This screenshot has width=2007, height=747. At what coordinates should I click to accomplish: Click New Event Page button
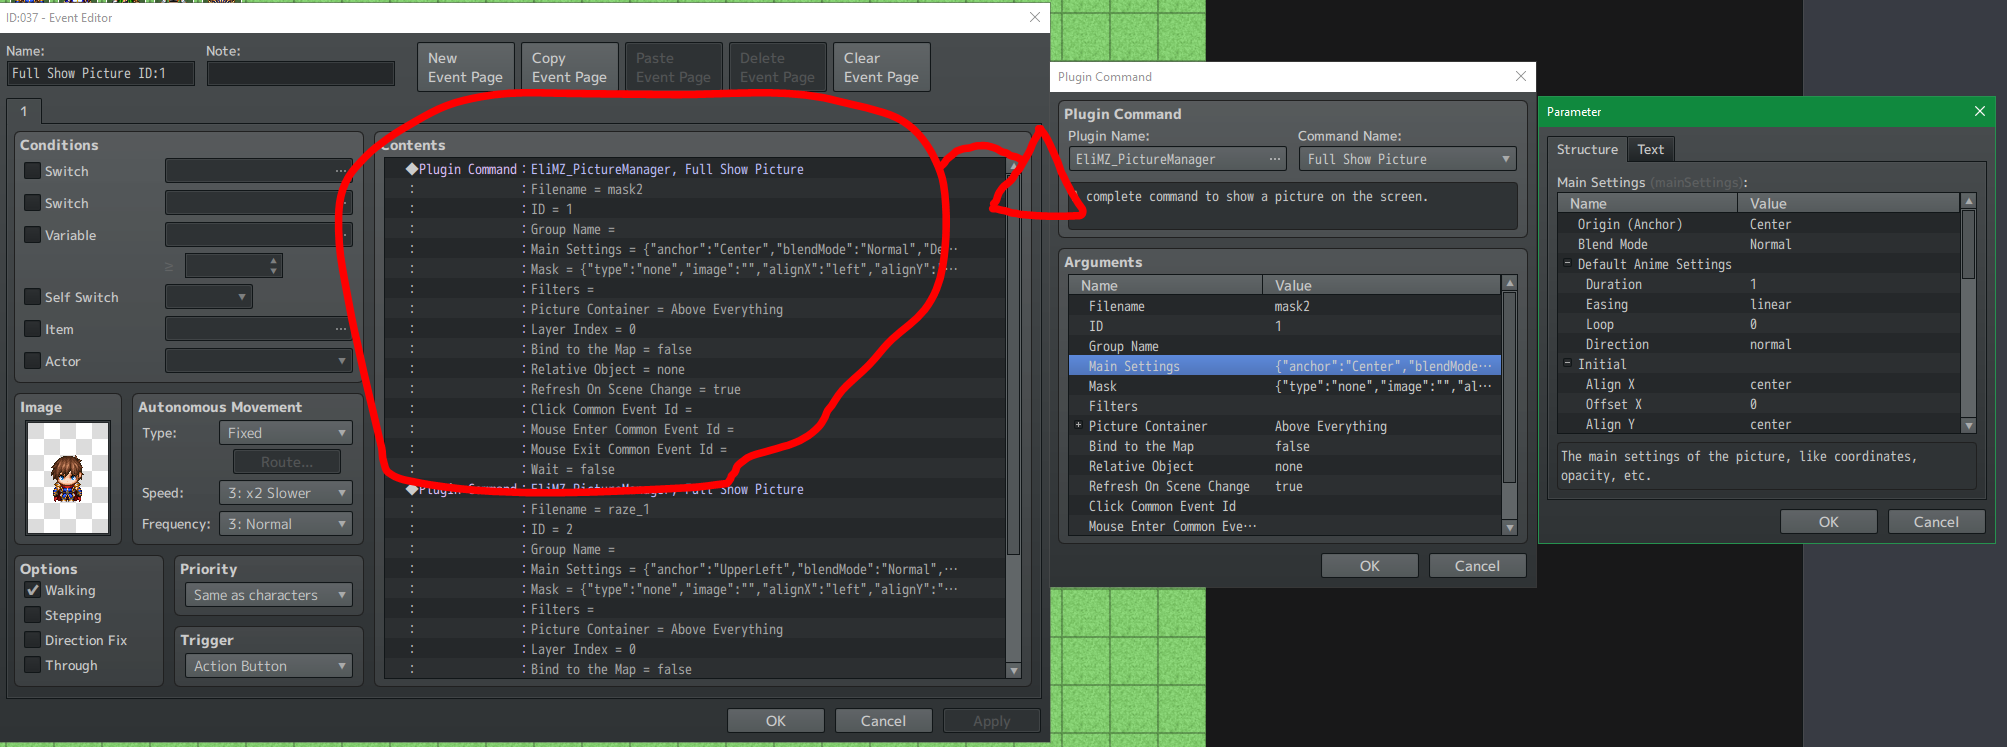coord(466,67)
